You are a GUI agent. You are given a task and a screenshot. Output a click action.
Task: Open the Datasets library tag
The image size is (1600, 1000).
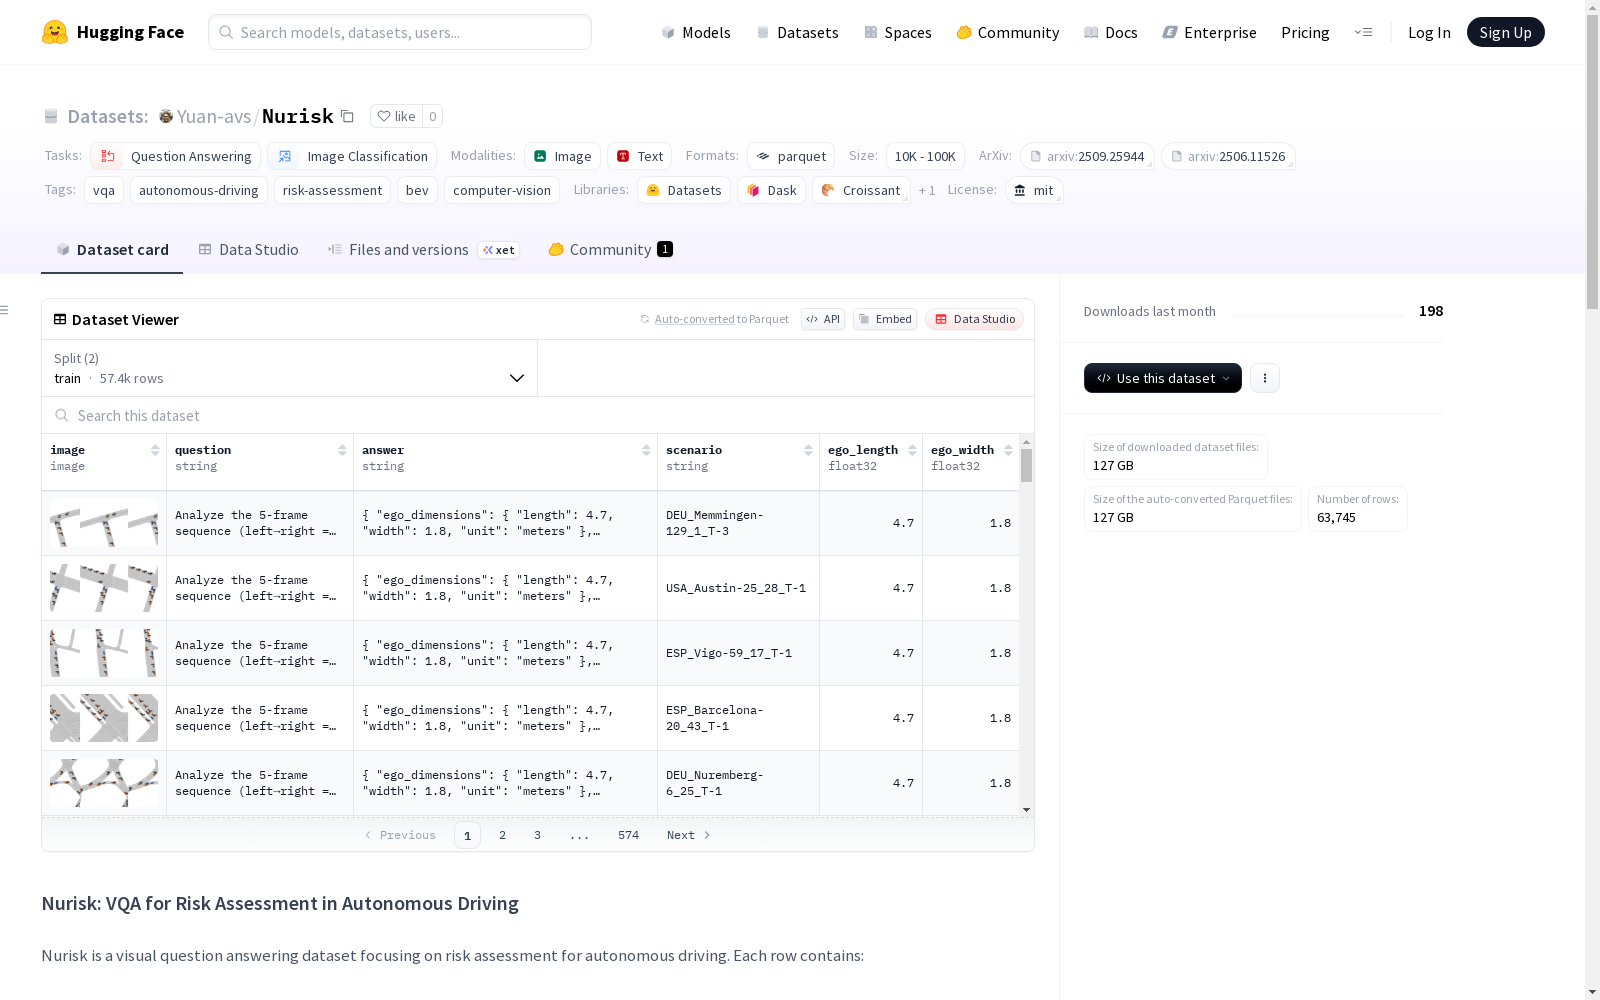click(x=684, y=190)
